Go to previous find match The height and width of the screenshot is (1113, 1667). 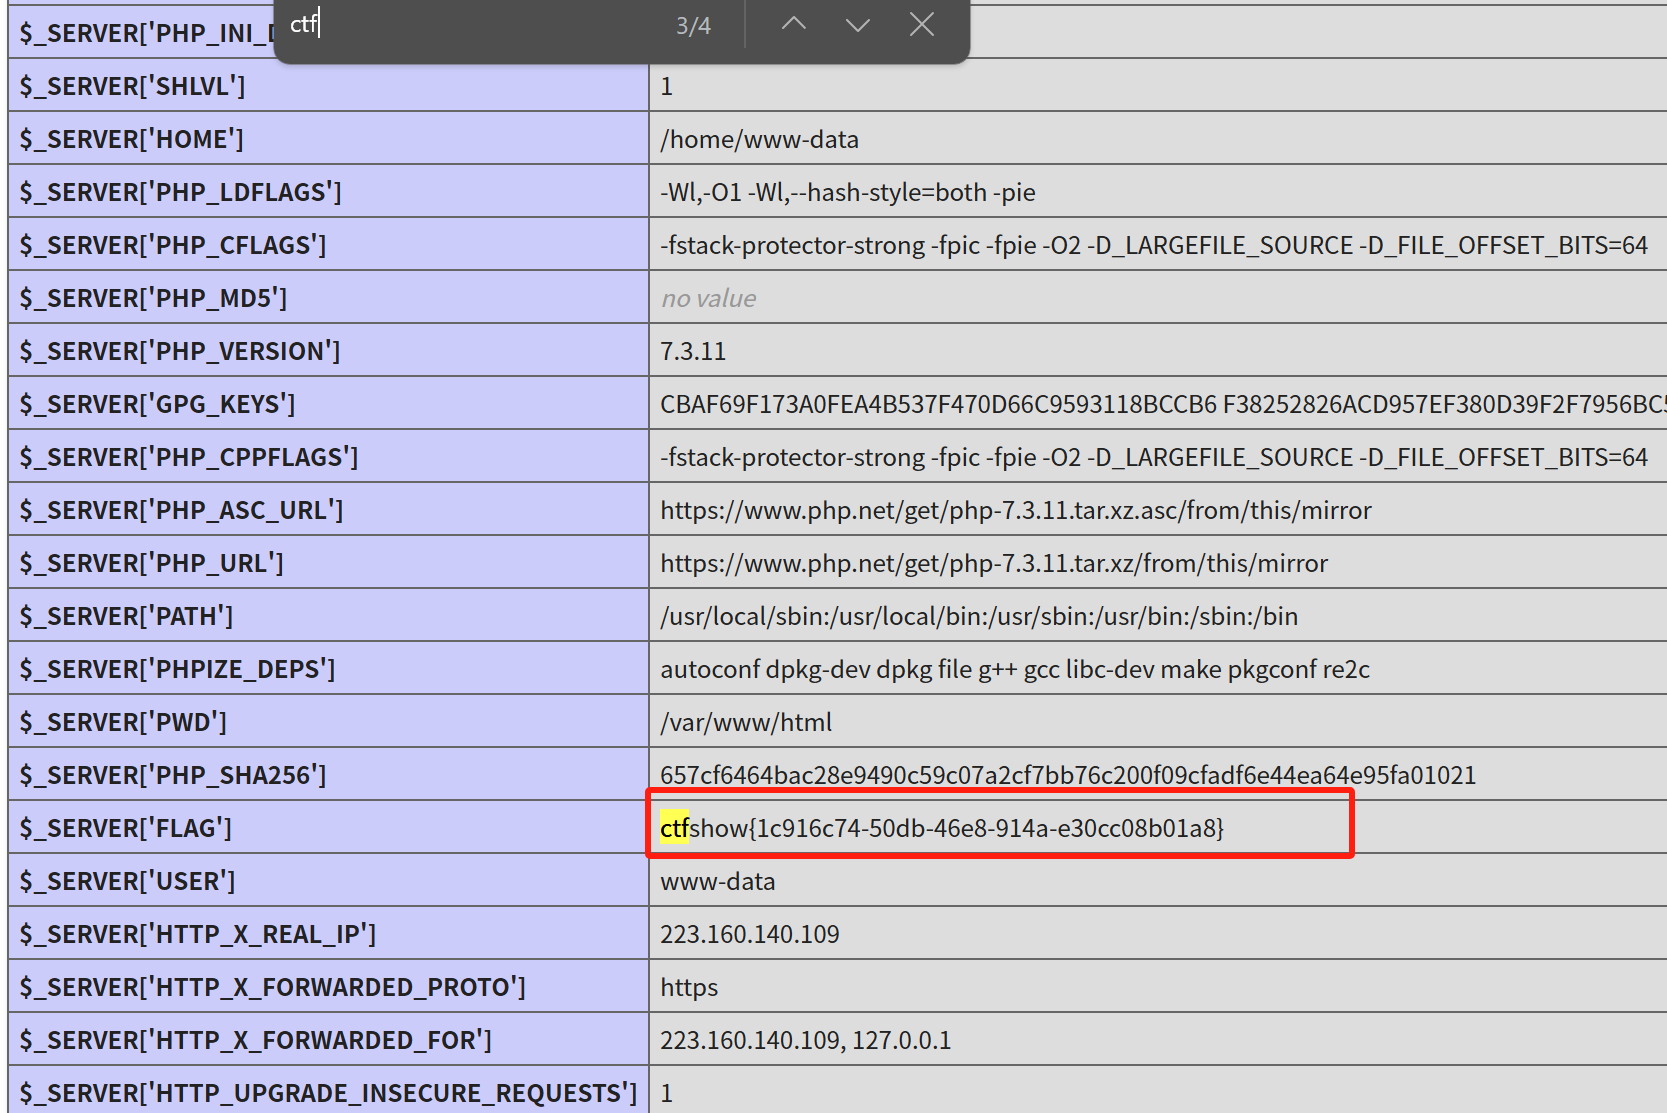pos(793,24)
